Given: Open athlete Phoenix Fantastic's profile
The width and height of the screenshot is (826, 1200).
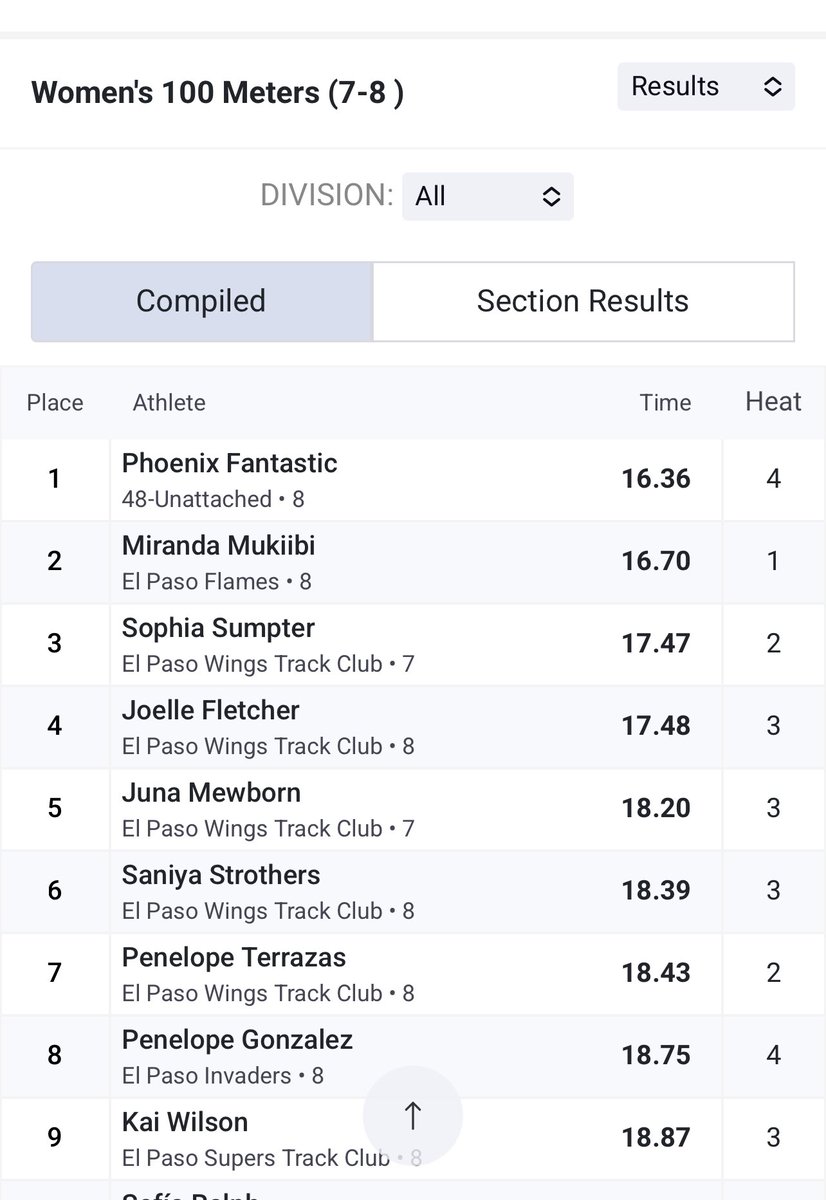Looking at the screenshot, I should [x=229, y=463].
